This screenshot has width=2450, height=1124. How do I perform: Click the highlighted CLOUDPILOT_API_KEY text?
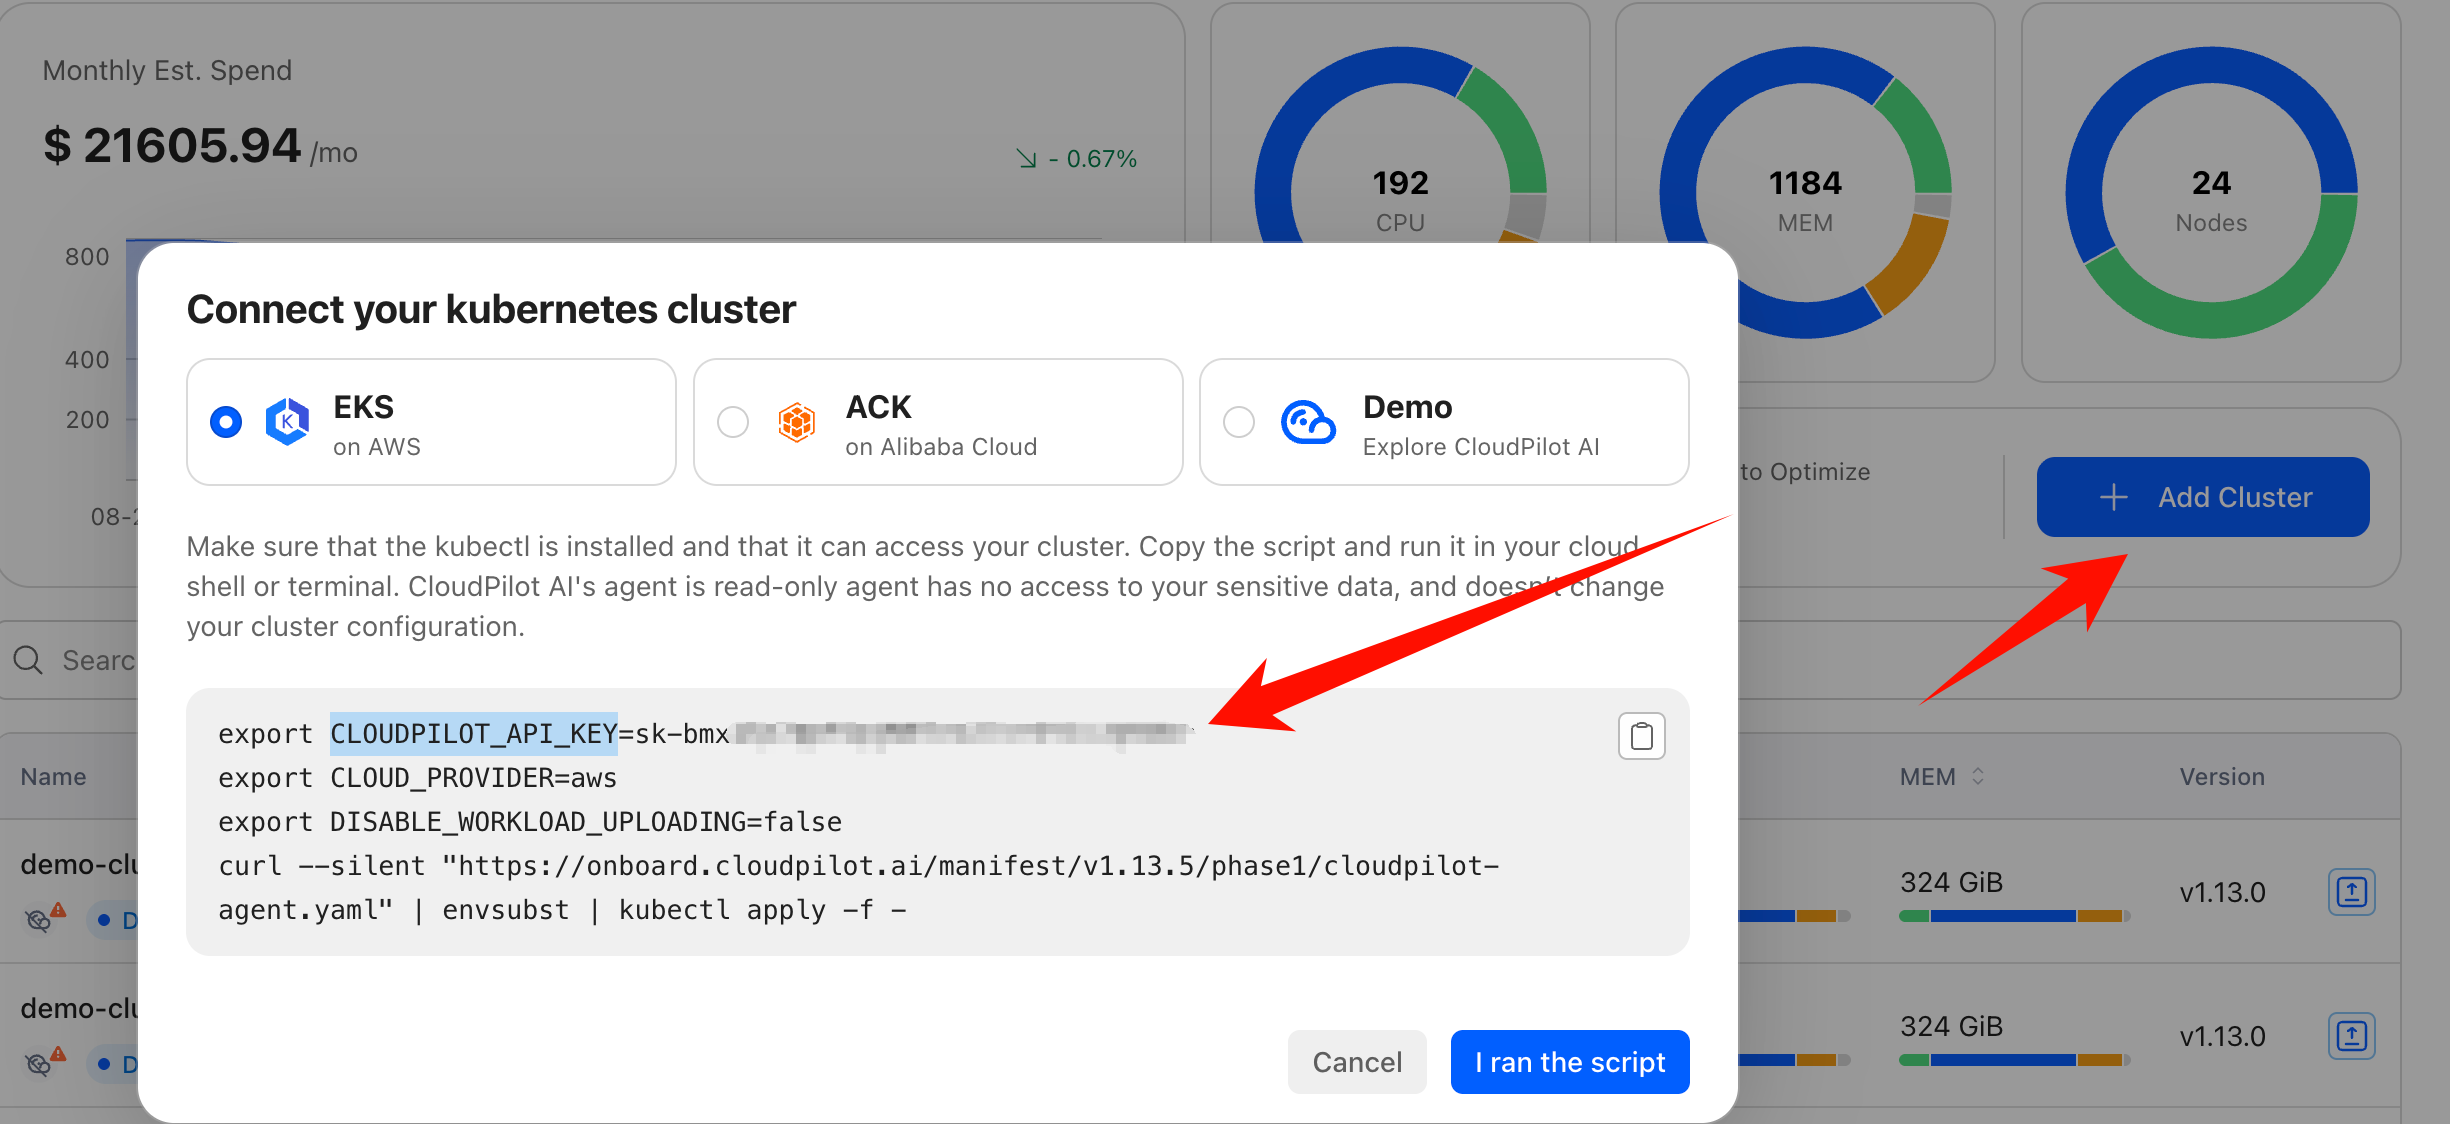tap(474, 734)
